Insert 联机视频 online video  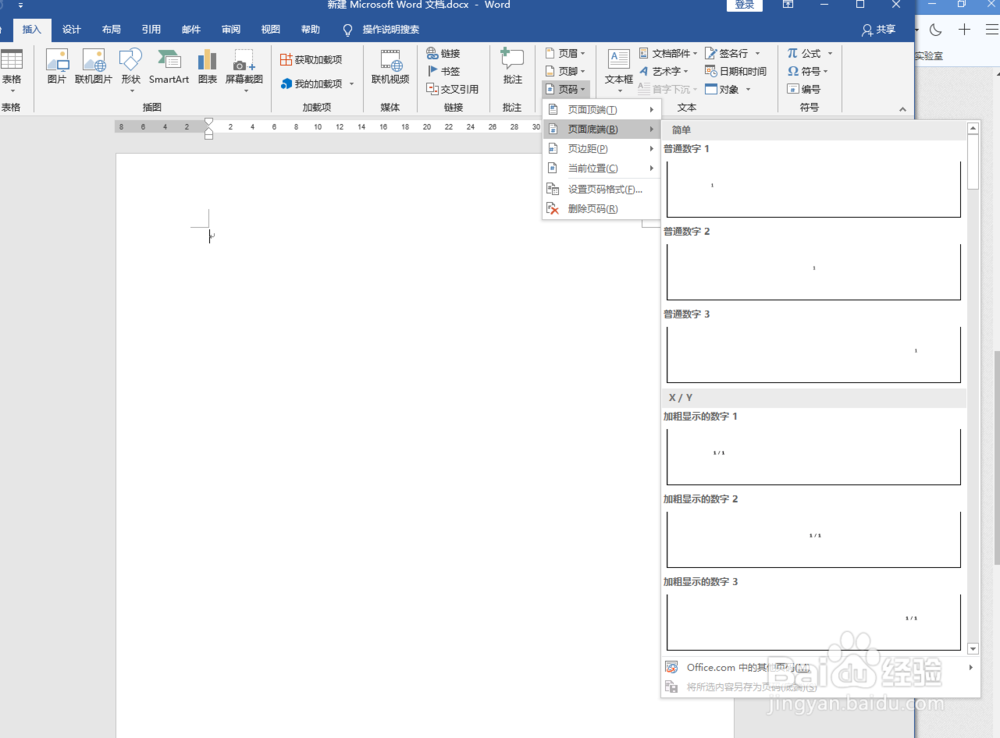(x=390, y=67)
